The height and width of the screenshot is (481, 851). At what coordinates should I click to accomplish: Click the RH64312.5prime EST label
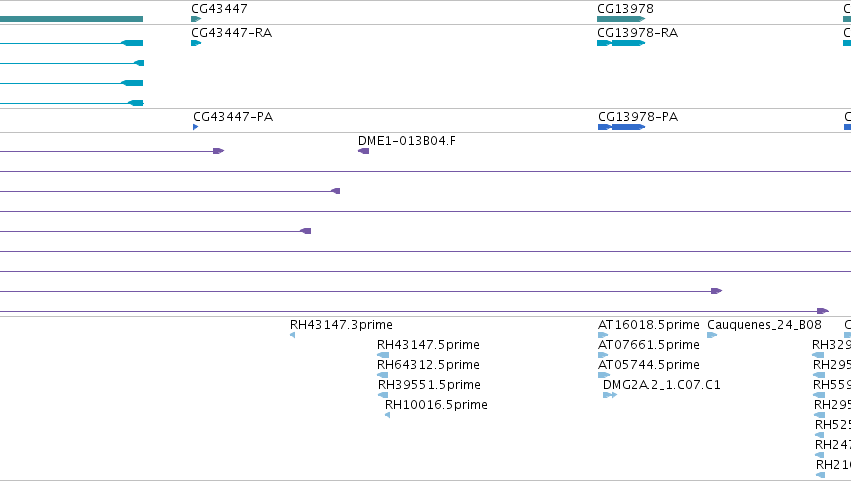pyautogui.click(x=428, y=365)
